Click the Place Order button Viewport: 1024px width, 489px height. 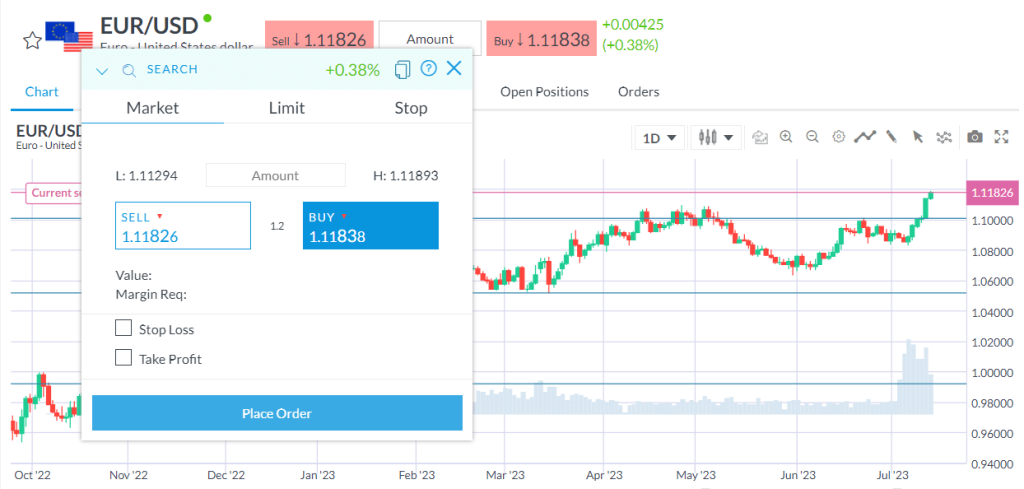tap(277, 413)
